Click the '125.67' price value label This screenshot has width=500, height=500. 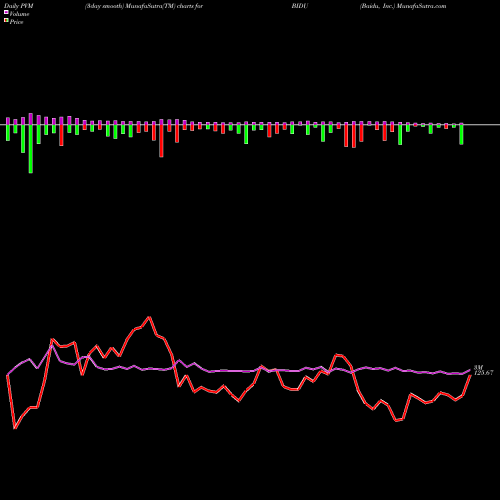tap(483, 373)
